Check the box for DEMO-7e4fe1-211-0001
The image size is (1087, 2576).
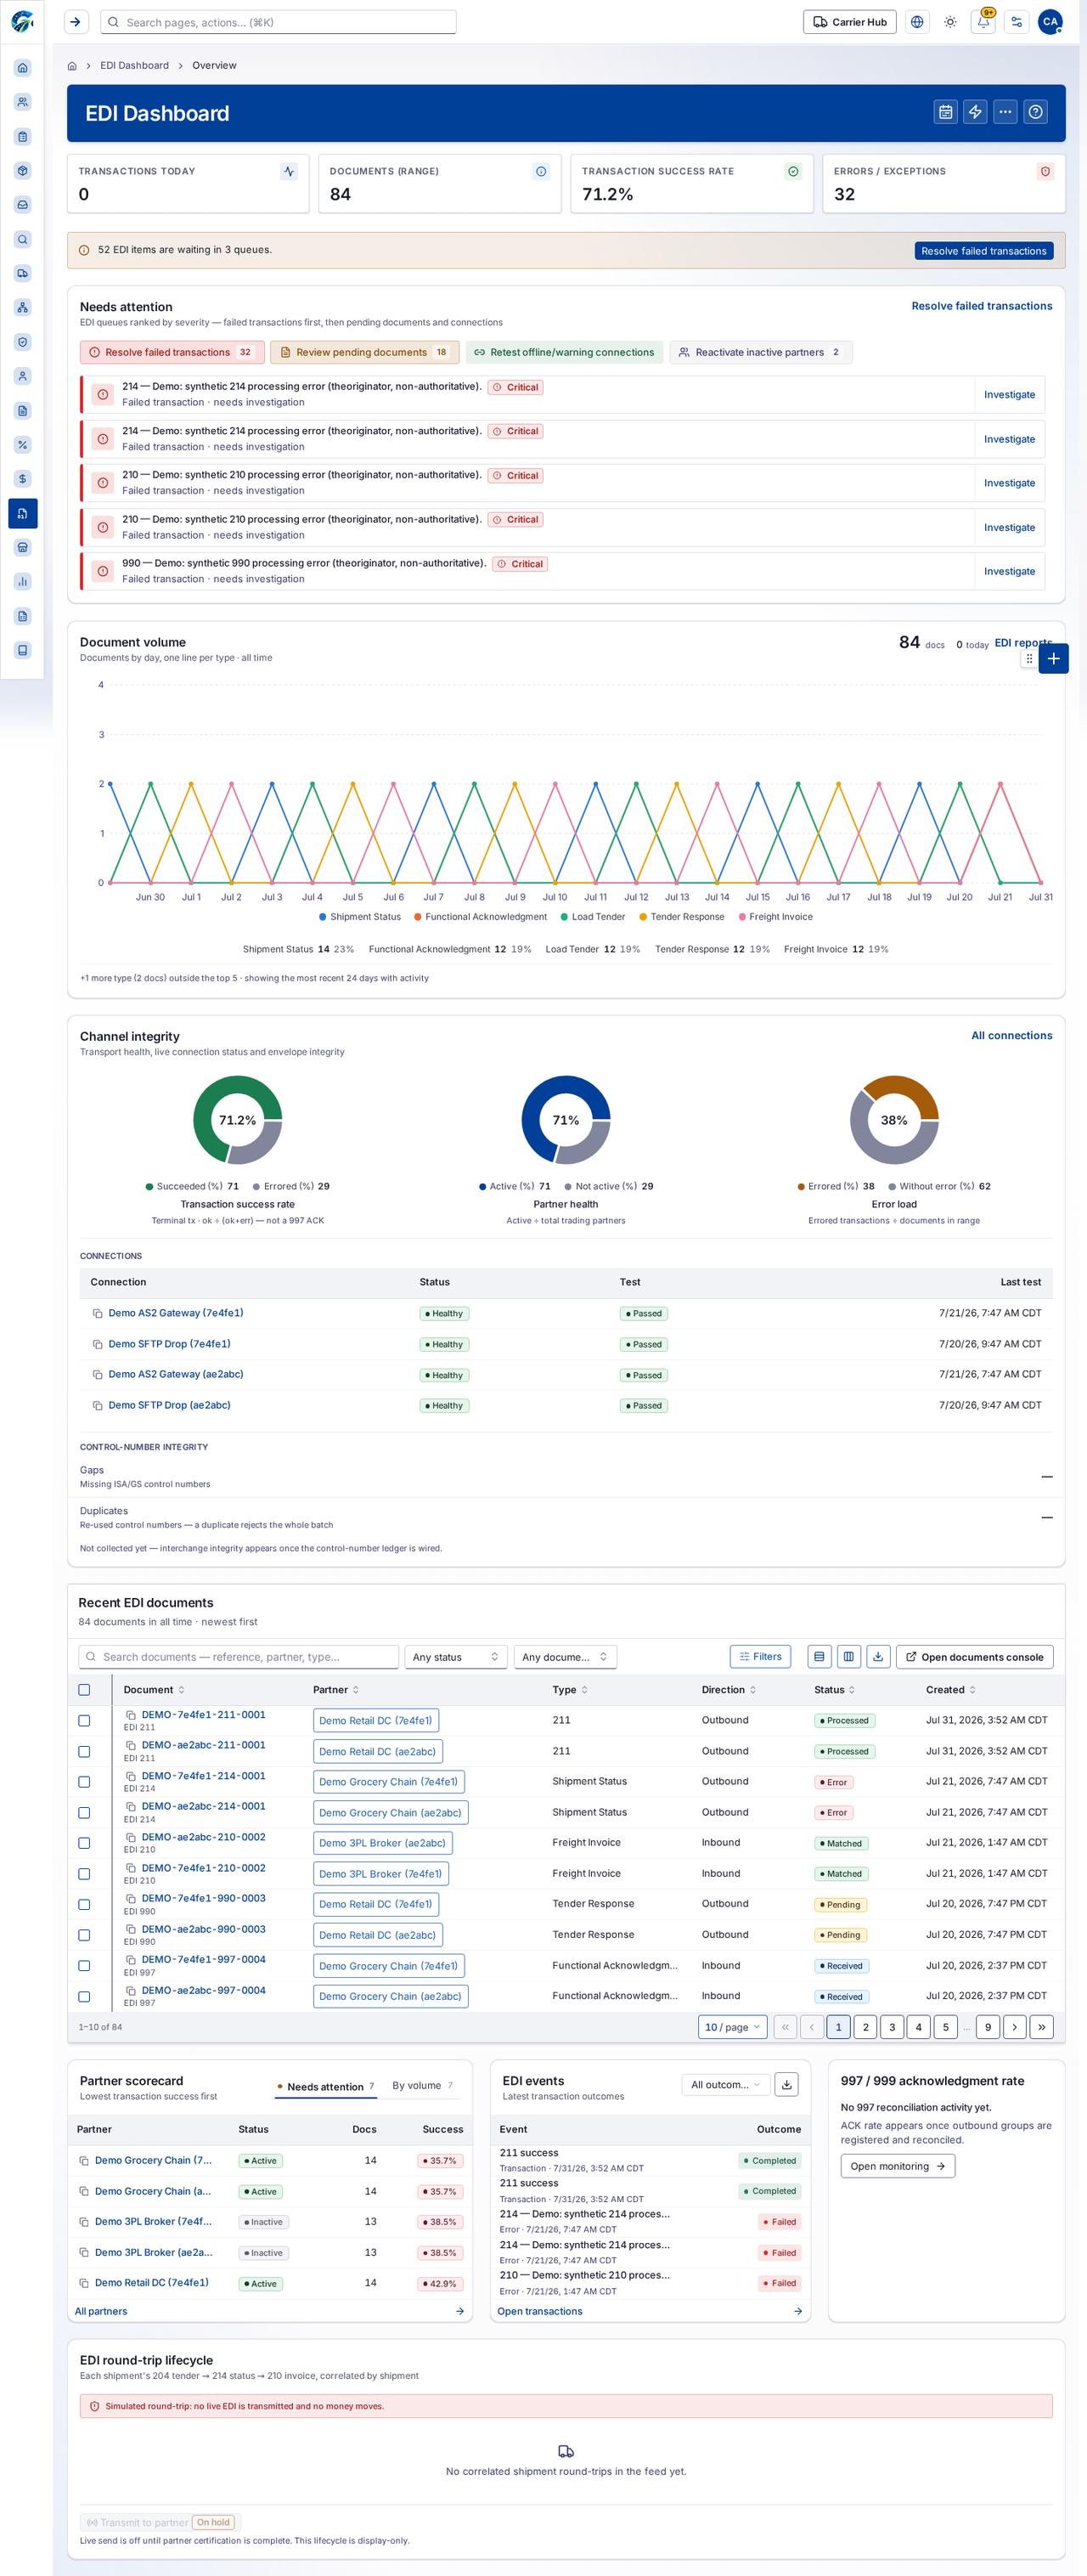coord(84,1721)
